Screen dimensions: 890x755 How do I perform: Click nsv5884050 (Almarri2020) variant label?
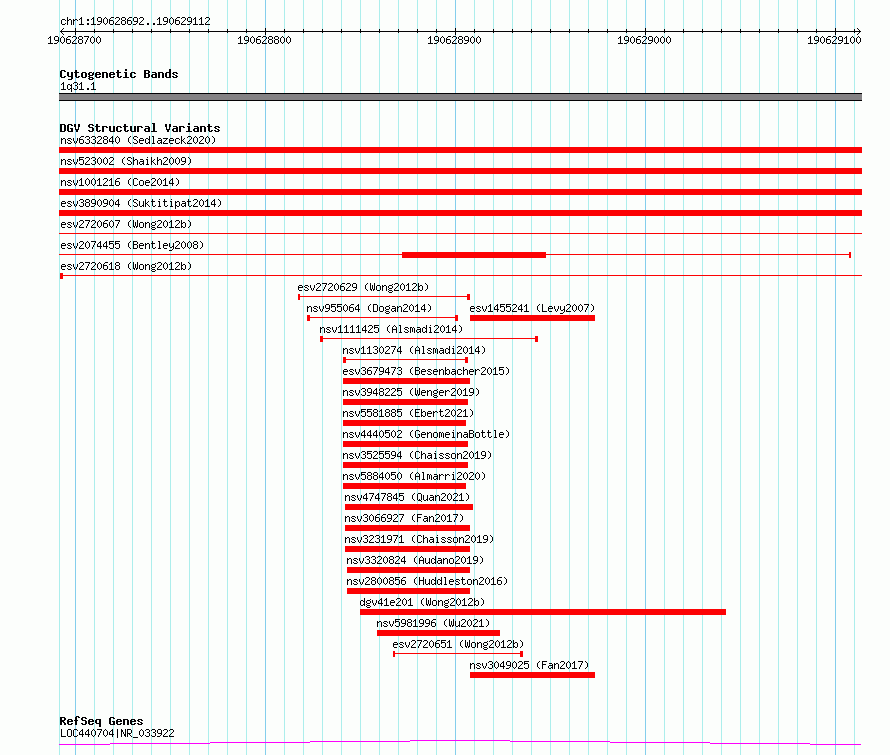tap(414, 476)
